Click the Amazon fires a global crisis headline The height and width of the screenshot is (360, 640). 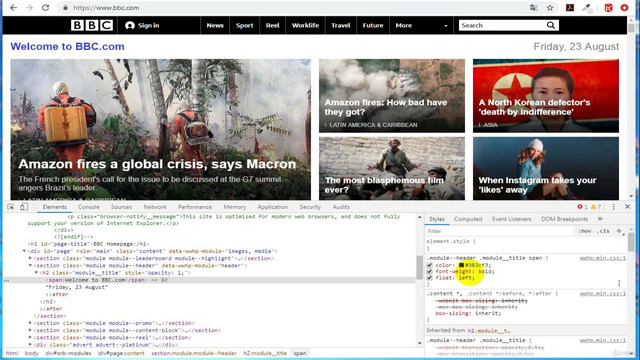point(157,164)
